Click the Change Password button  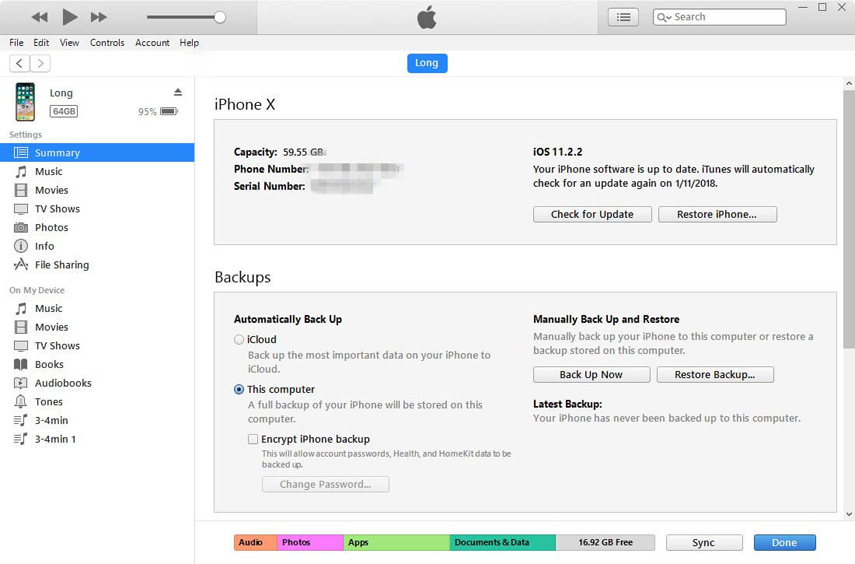(x=326, y=484)
